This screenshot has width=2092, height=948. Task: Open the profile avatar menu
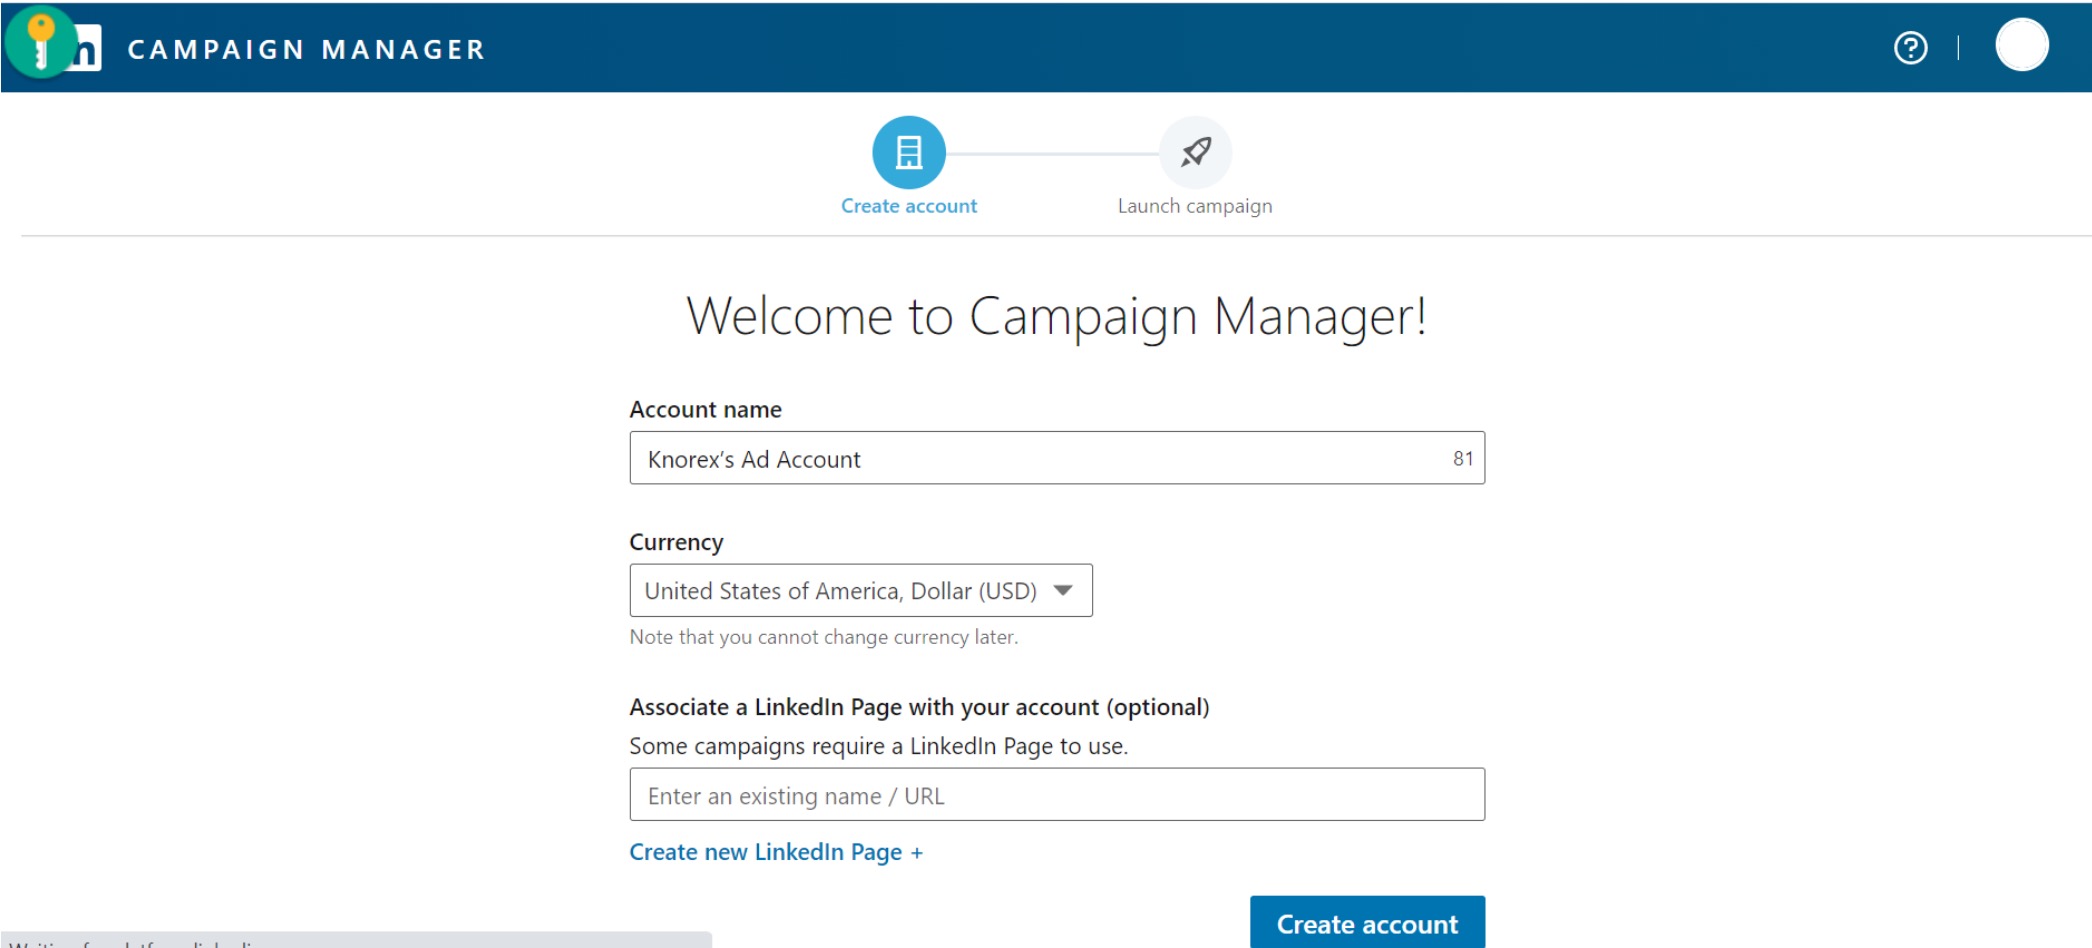(2021, 46)
